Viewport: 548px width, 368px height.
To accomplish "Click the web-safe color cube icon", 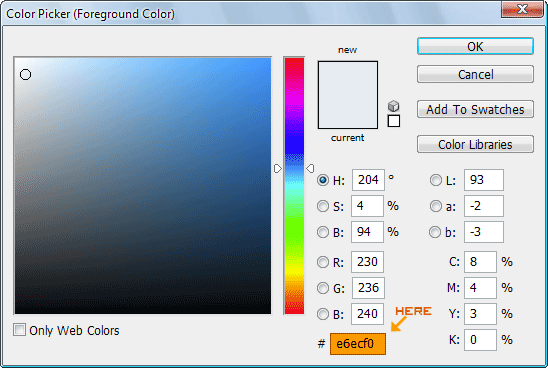I will (394, 106).
